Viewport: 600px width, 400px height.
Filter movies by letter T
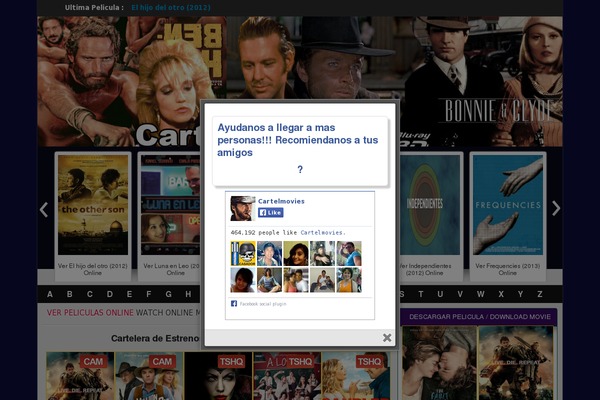[421, 294]
